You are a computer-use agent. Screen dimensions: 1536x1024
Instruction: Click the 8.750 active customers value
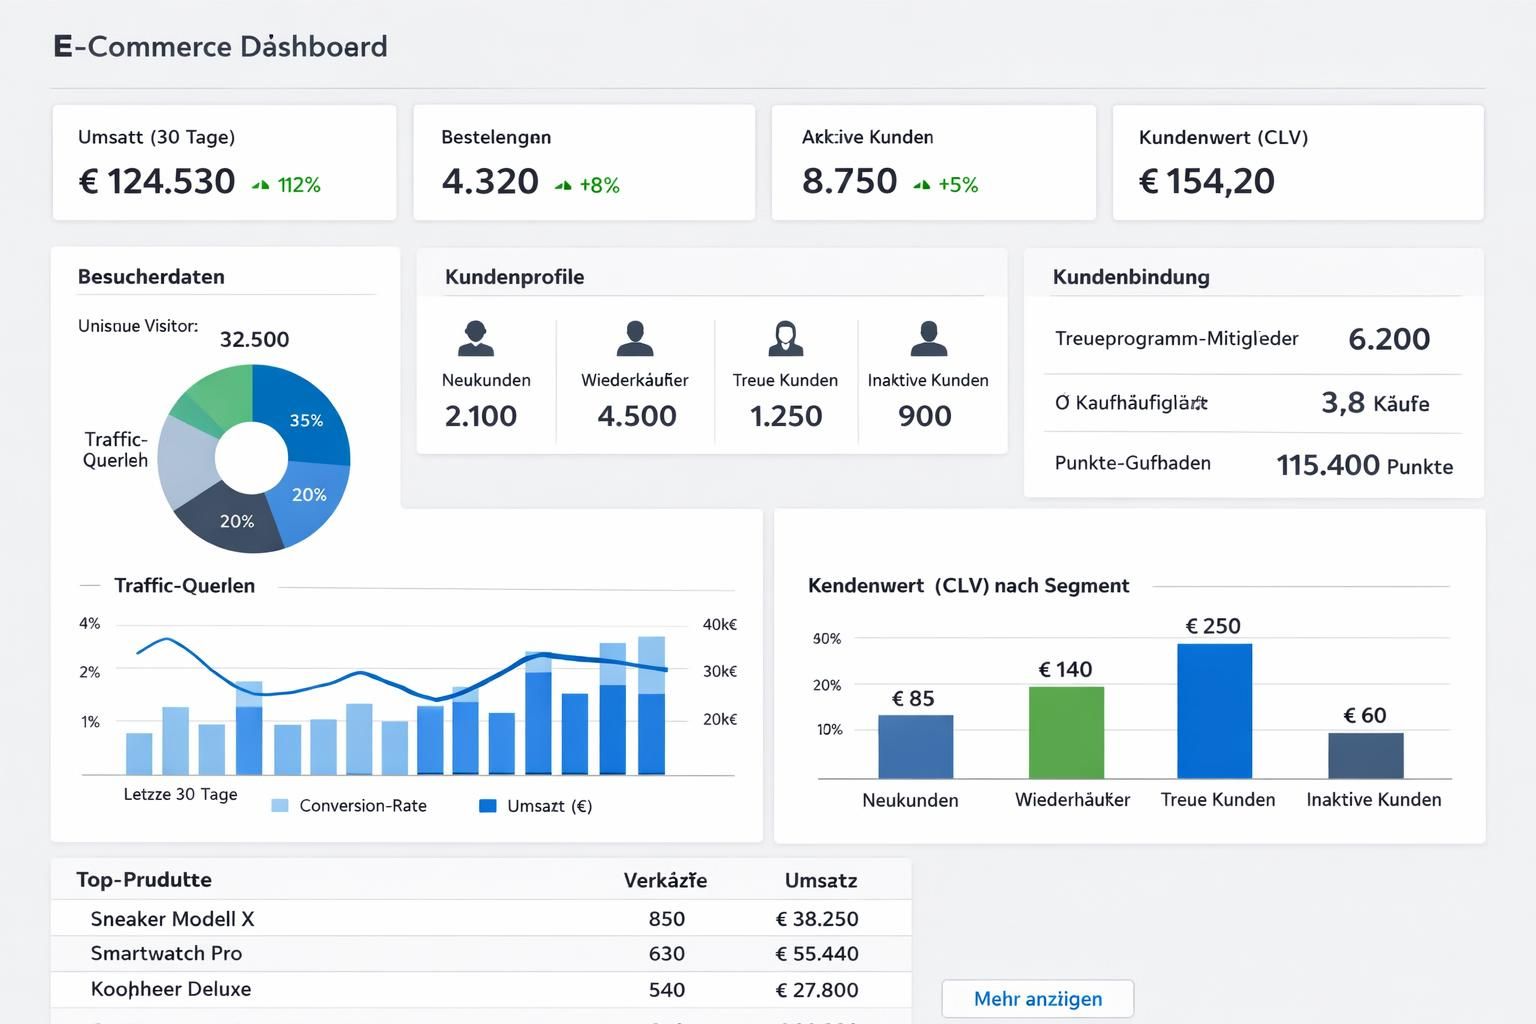[850, 181]
